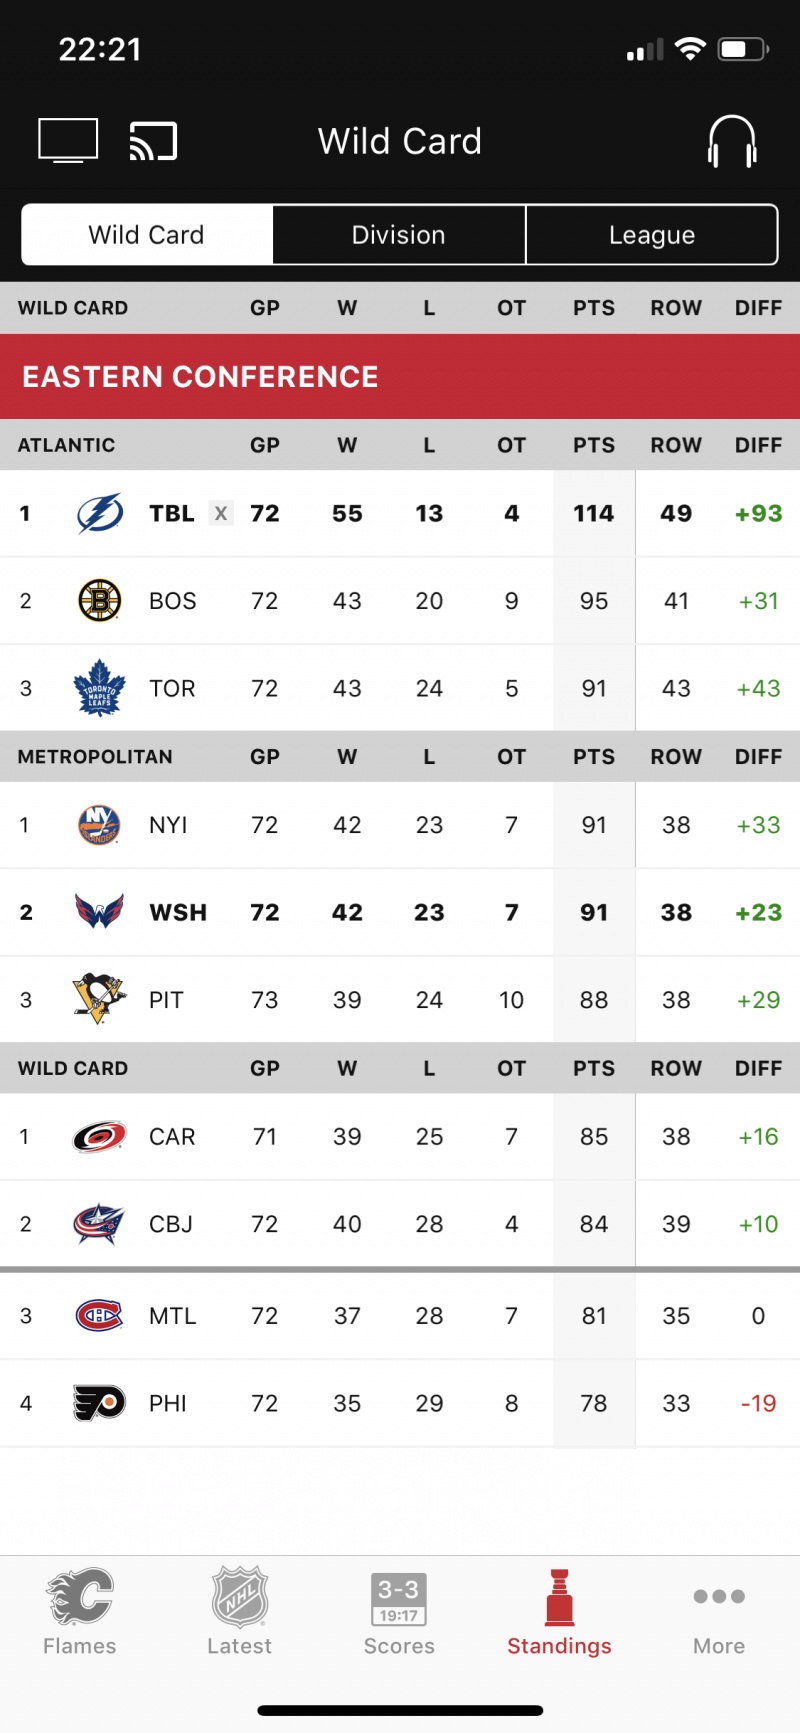Tap the cast screen icon
Image resolution: width=800 pixels, height=1733 pixels.
153,141
